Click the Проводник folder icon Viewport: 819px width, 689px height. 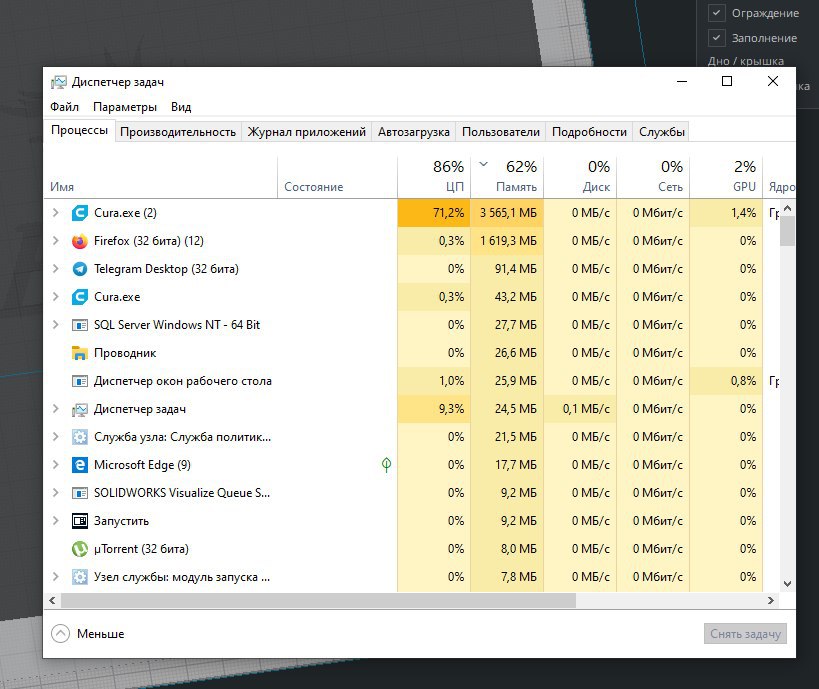[79, 353]
